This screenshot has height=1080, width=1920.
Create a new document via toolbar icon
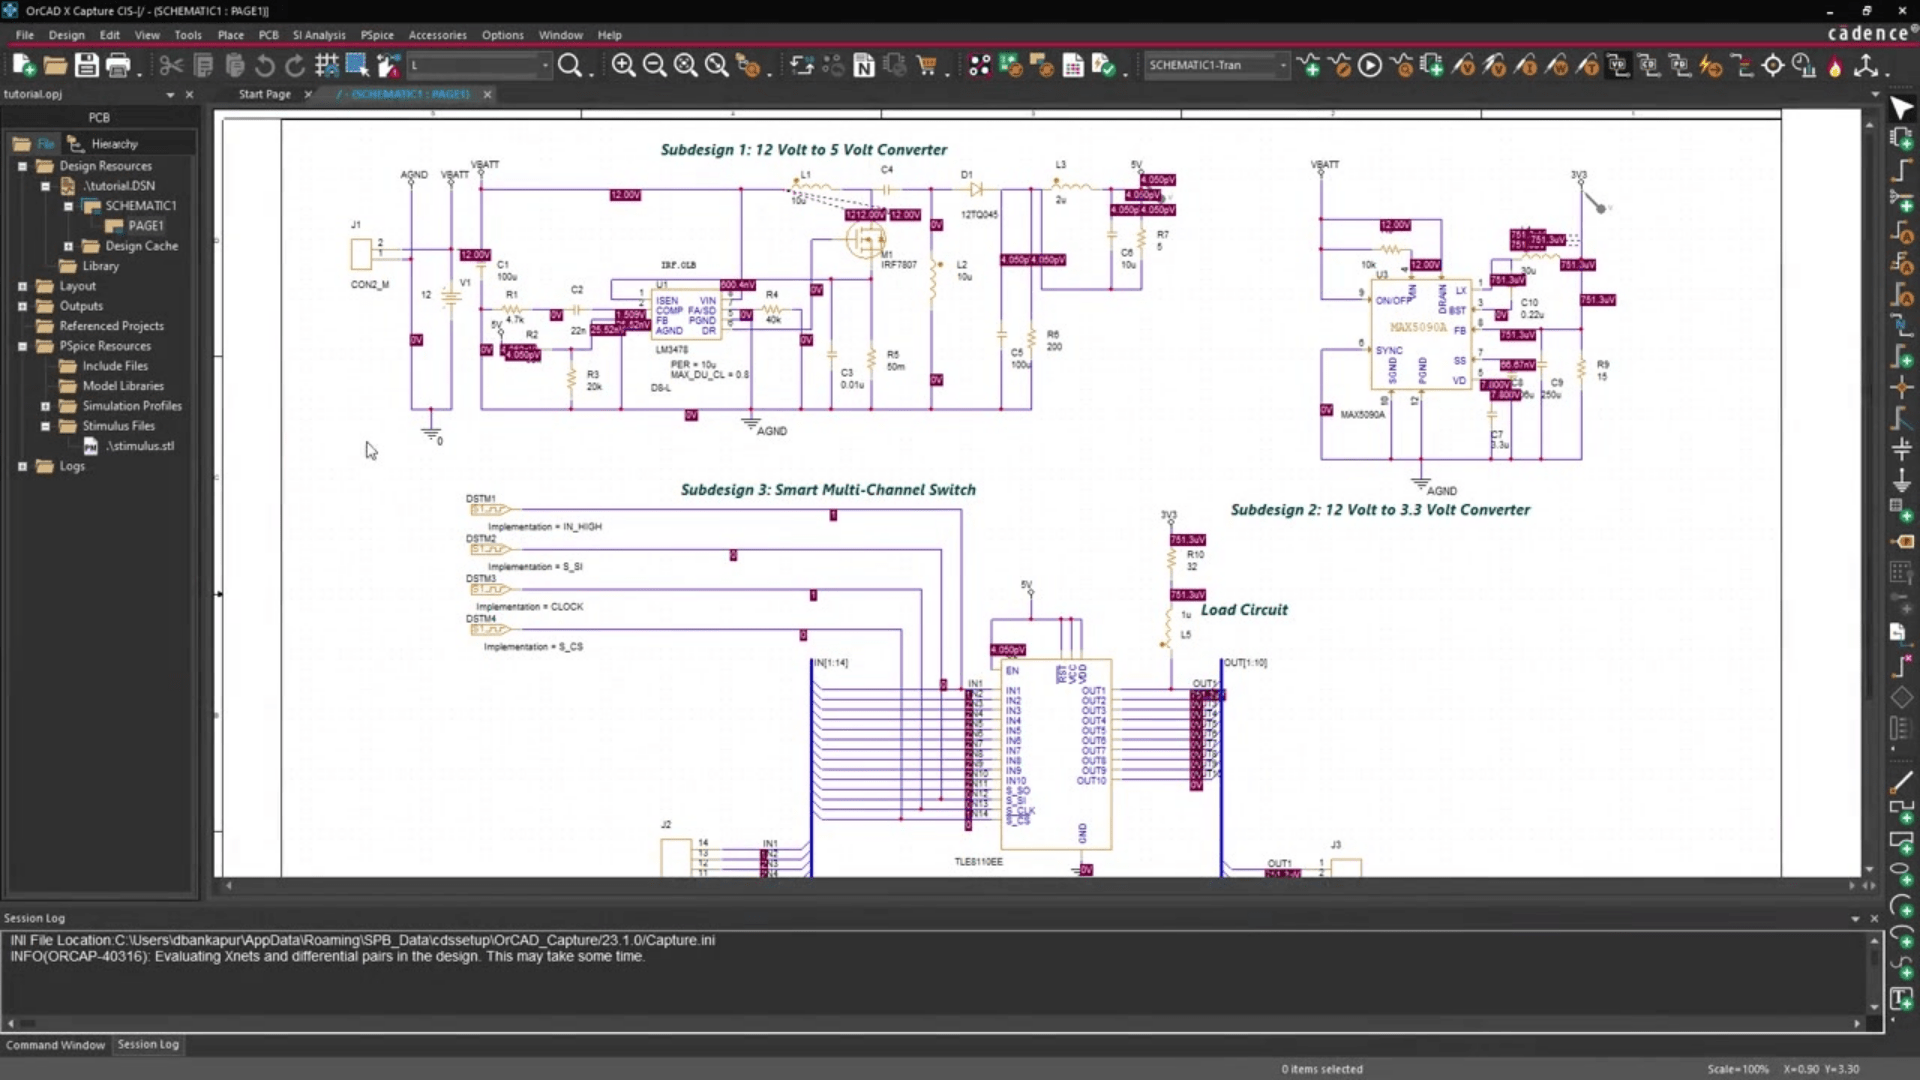[x=24, y=66]
